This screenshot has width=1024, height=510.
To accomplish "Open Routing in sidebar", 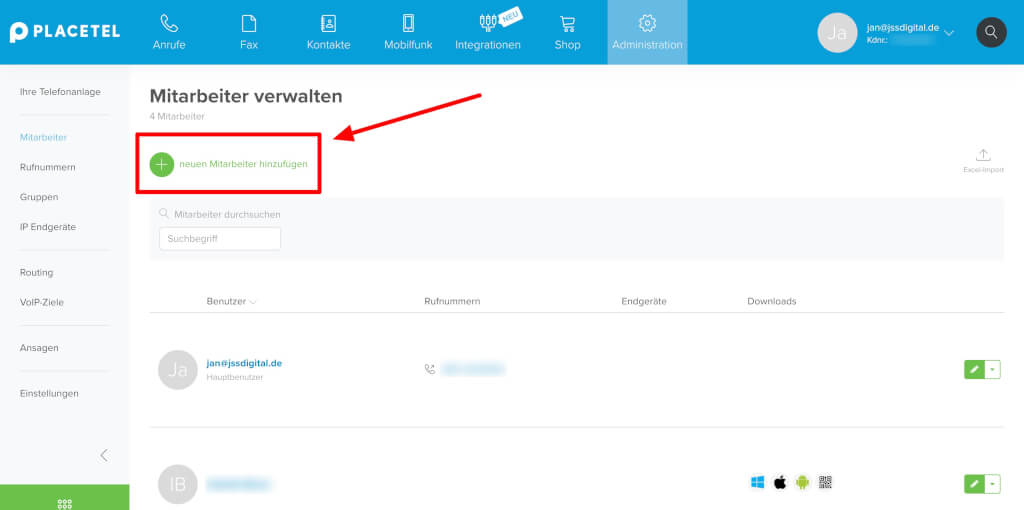I will point(37,272).
